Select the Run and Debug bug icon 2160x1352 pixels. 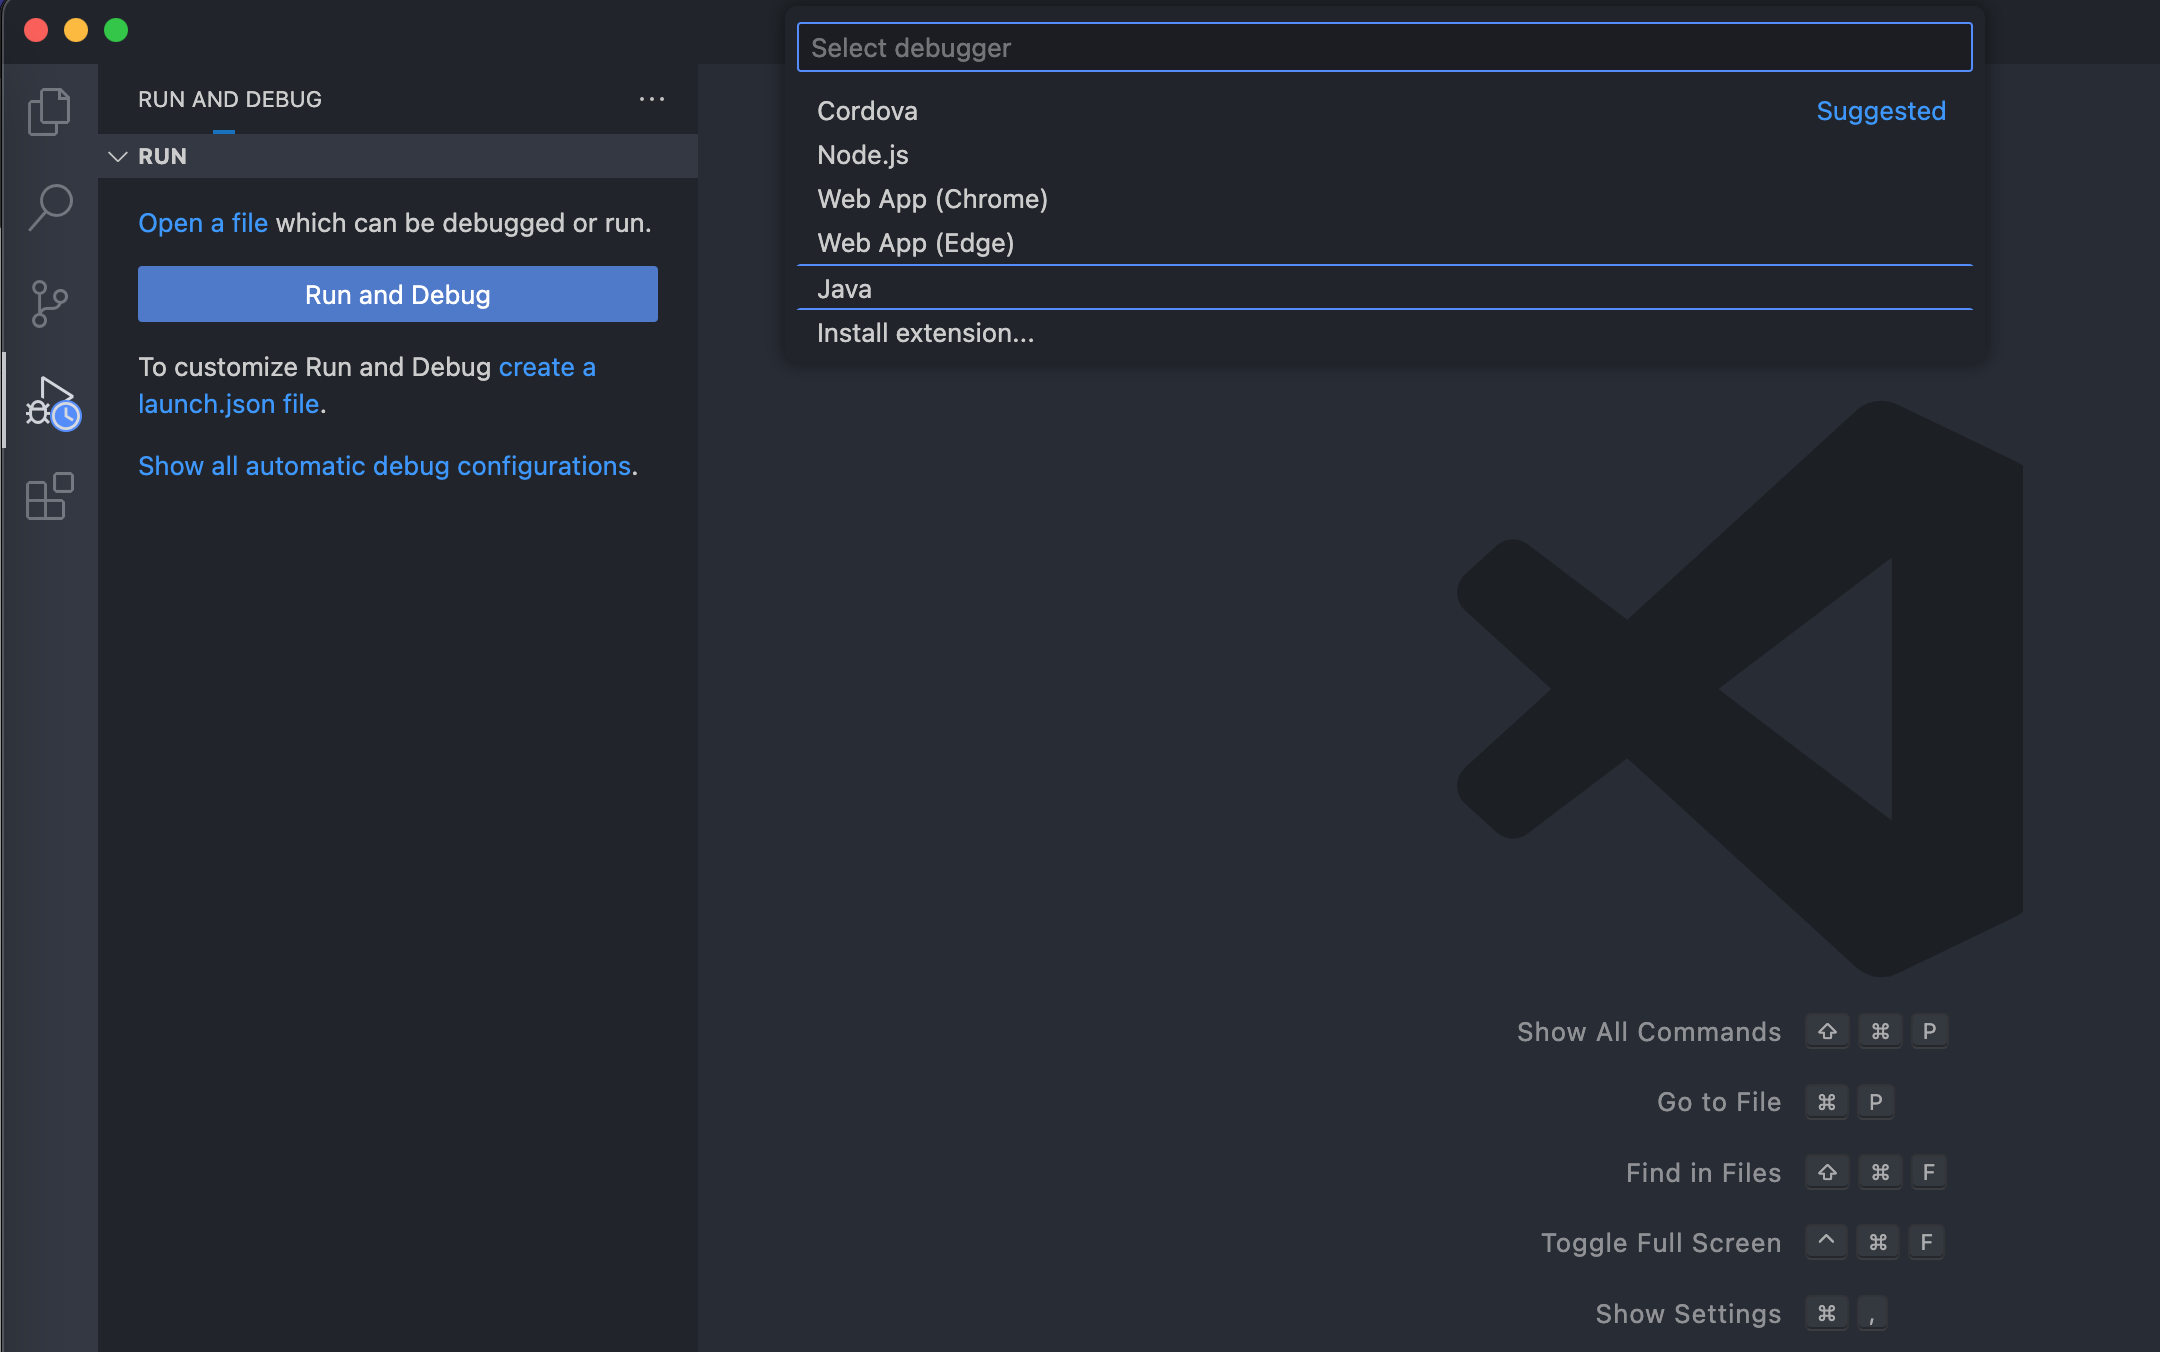coord(52,402)
